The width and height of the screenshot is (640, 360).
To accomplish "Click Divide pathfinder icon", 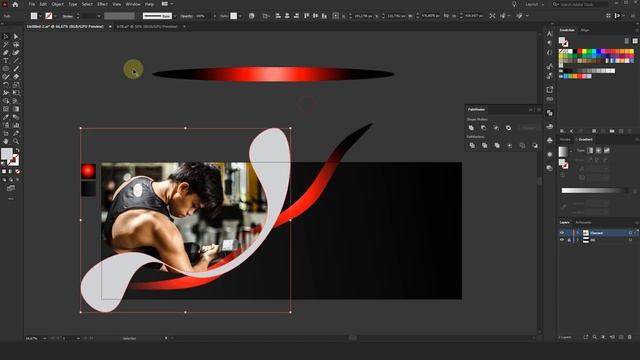I will click(472, 145).
